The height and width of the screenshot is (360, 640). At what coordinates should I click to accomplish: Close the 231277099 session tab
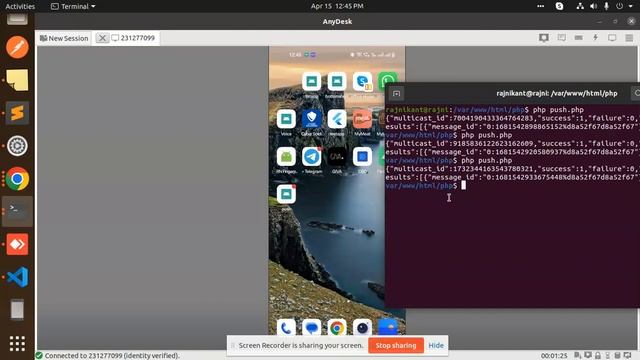[x=102, y=38]
